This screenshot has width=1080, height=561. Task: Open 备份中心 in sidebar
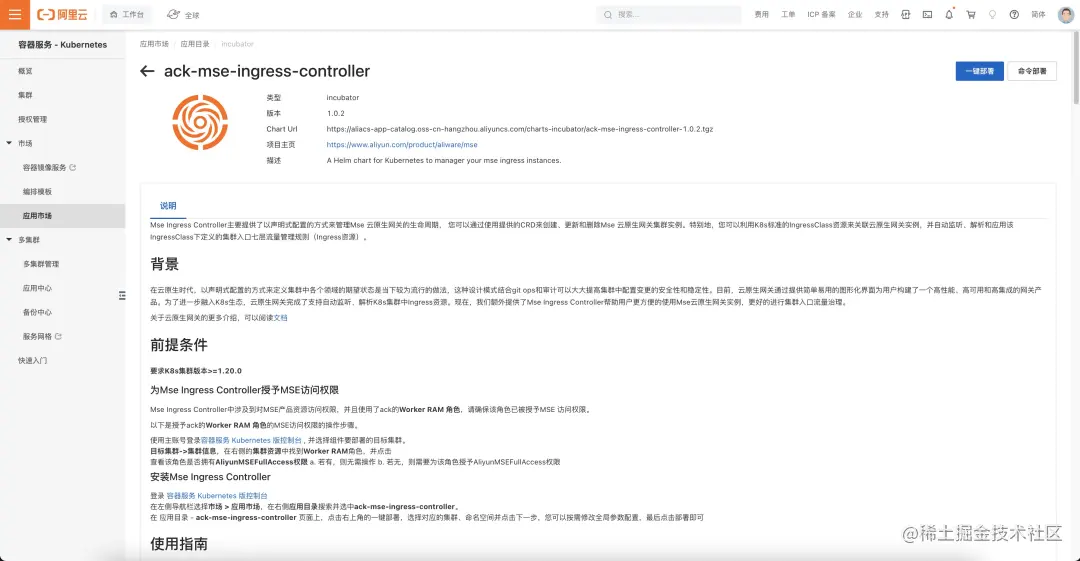point(37,312)
